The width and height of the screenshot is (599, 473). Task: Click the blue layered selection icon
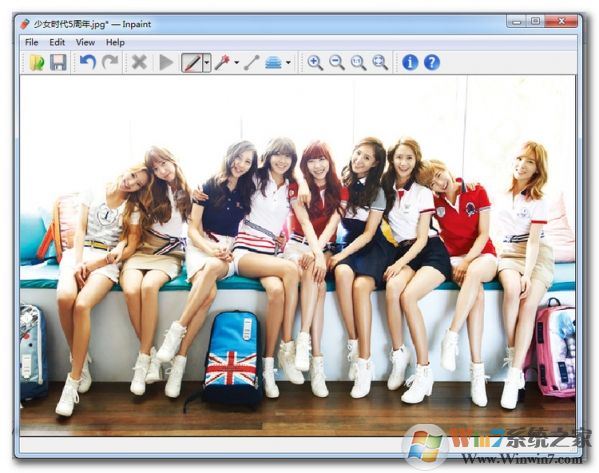(x=273, y=62)
